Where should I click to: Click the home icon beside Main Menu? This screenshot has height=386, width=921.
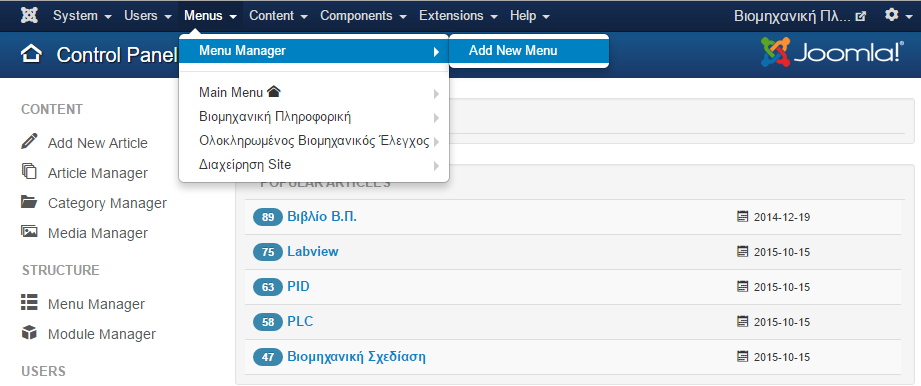tap(274, 92)
